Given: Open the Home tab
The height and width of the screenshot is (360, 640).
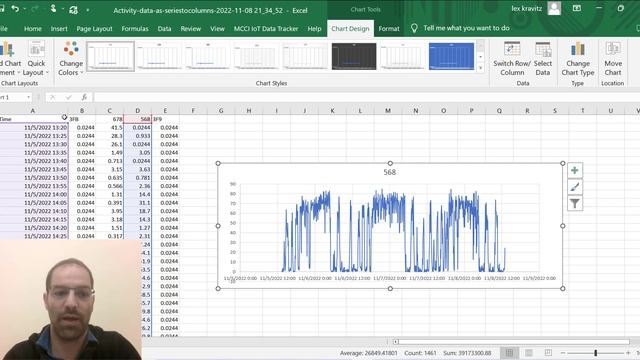Looking at the screenshot, I should 33,29.
